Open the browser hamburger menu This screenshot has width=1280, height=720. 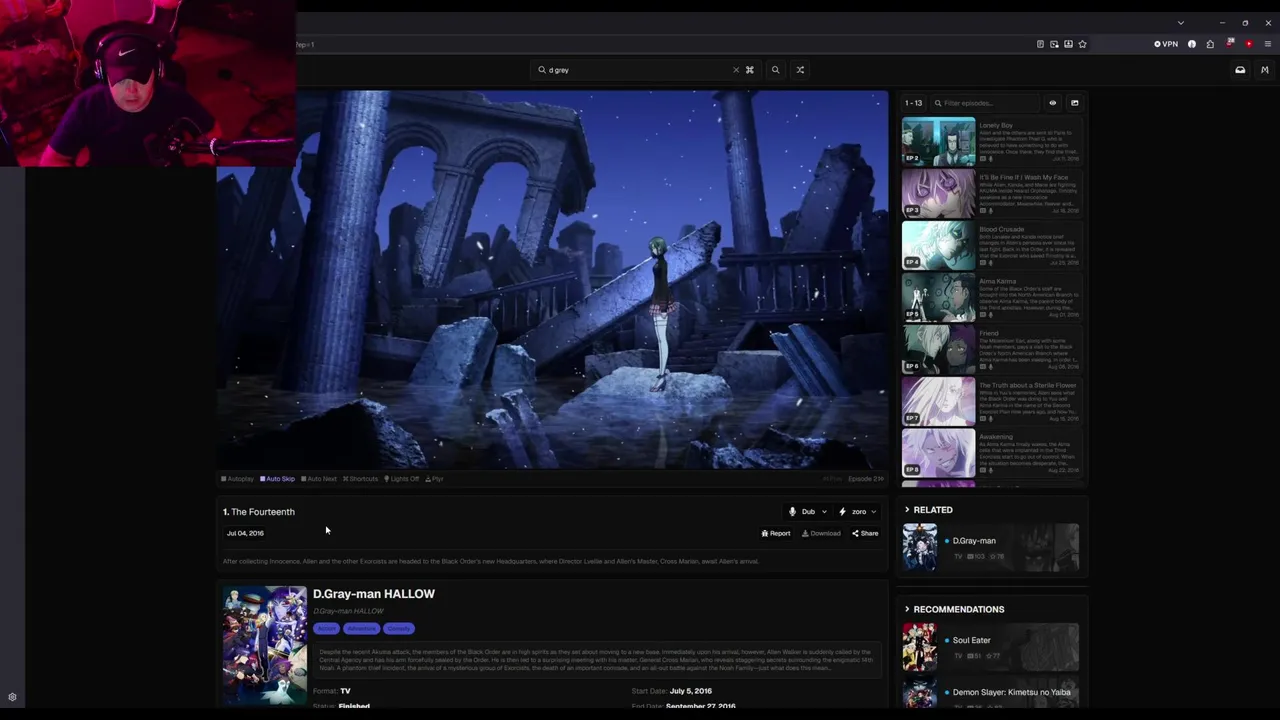tap(1268, 44)
